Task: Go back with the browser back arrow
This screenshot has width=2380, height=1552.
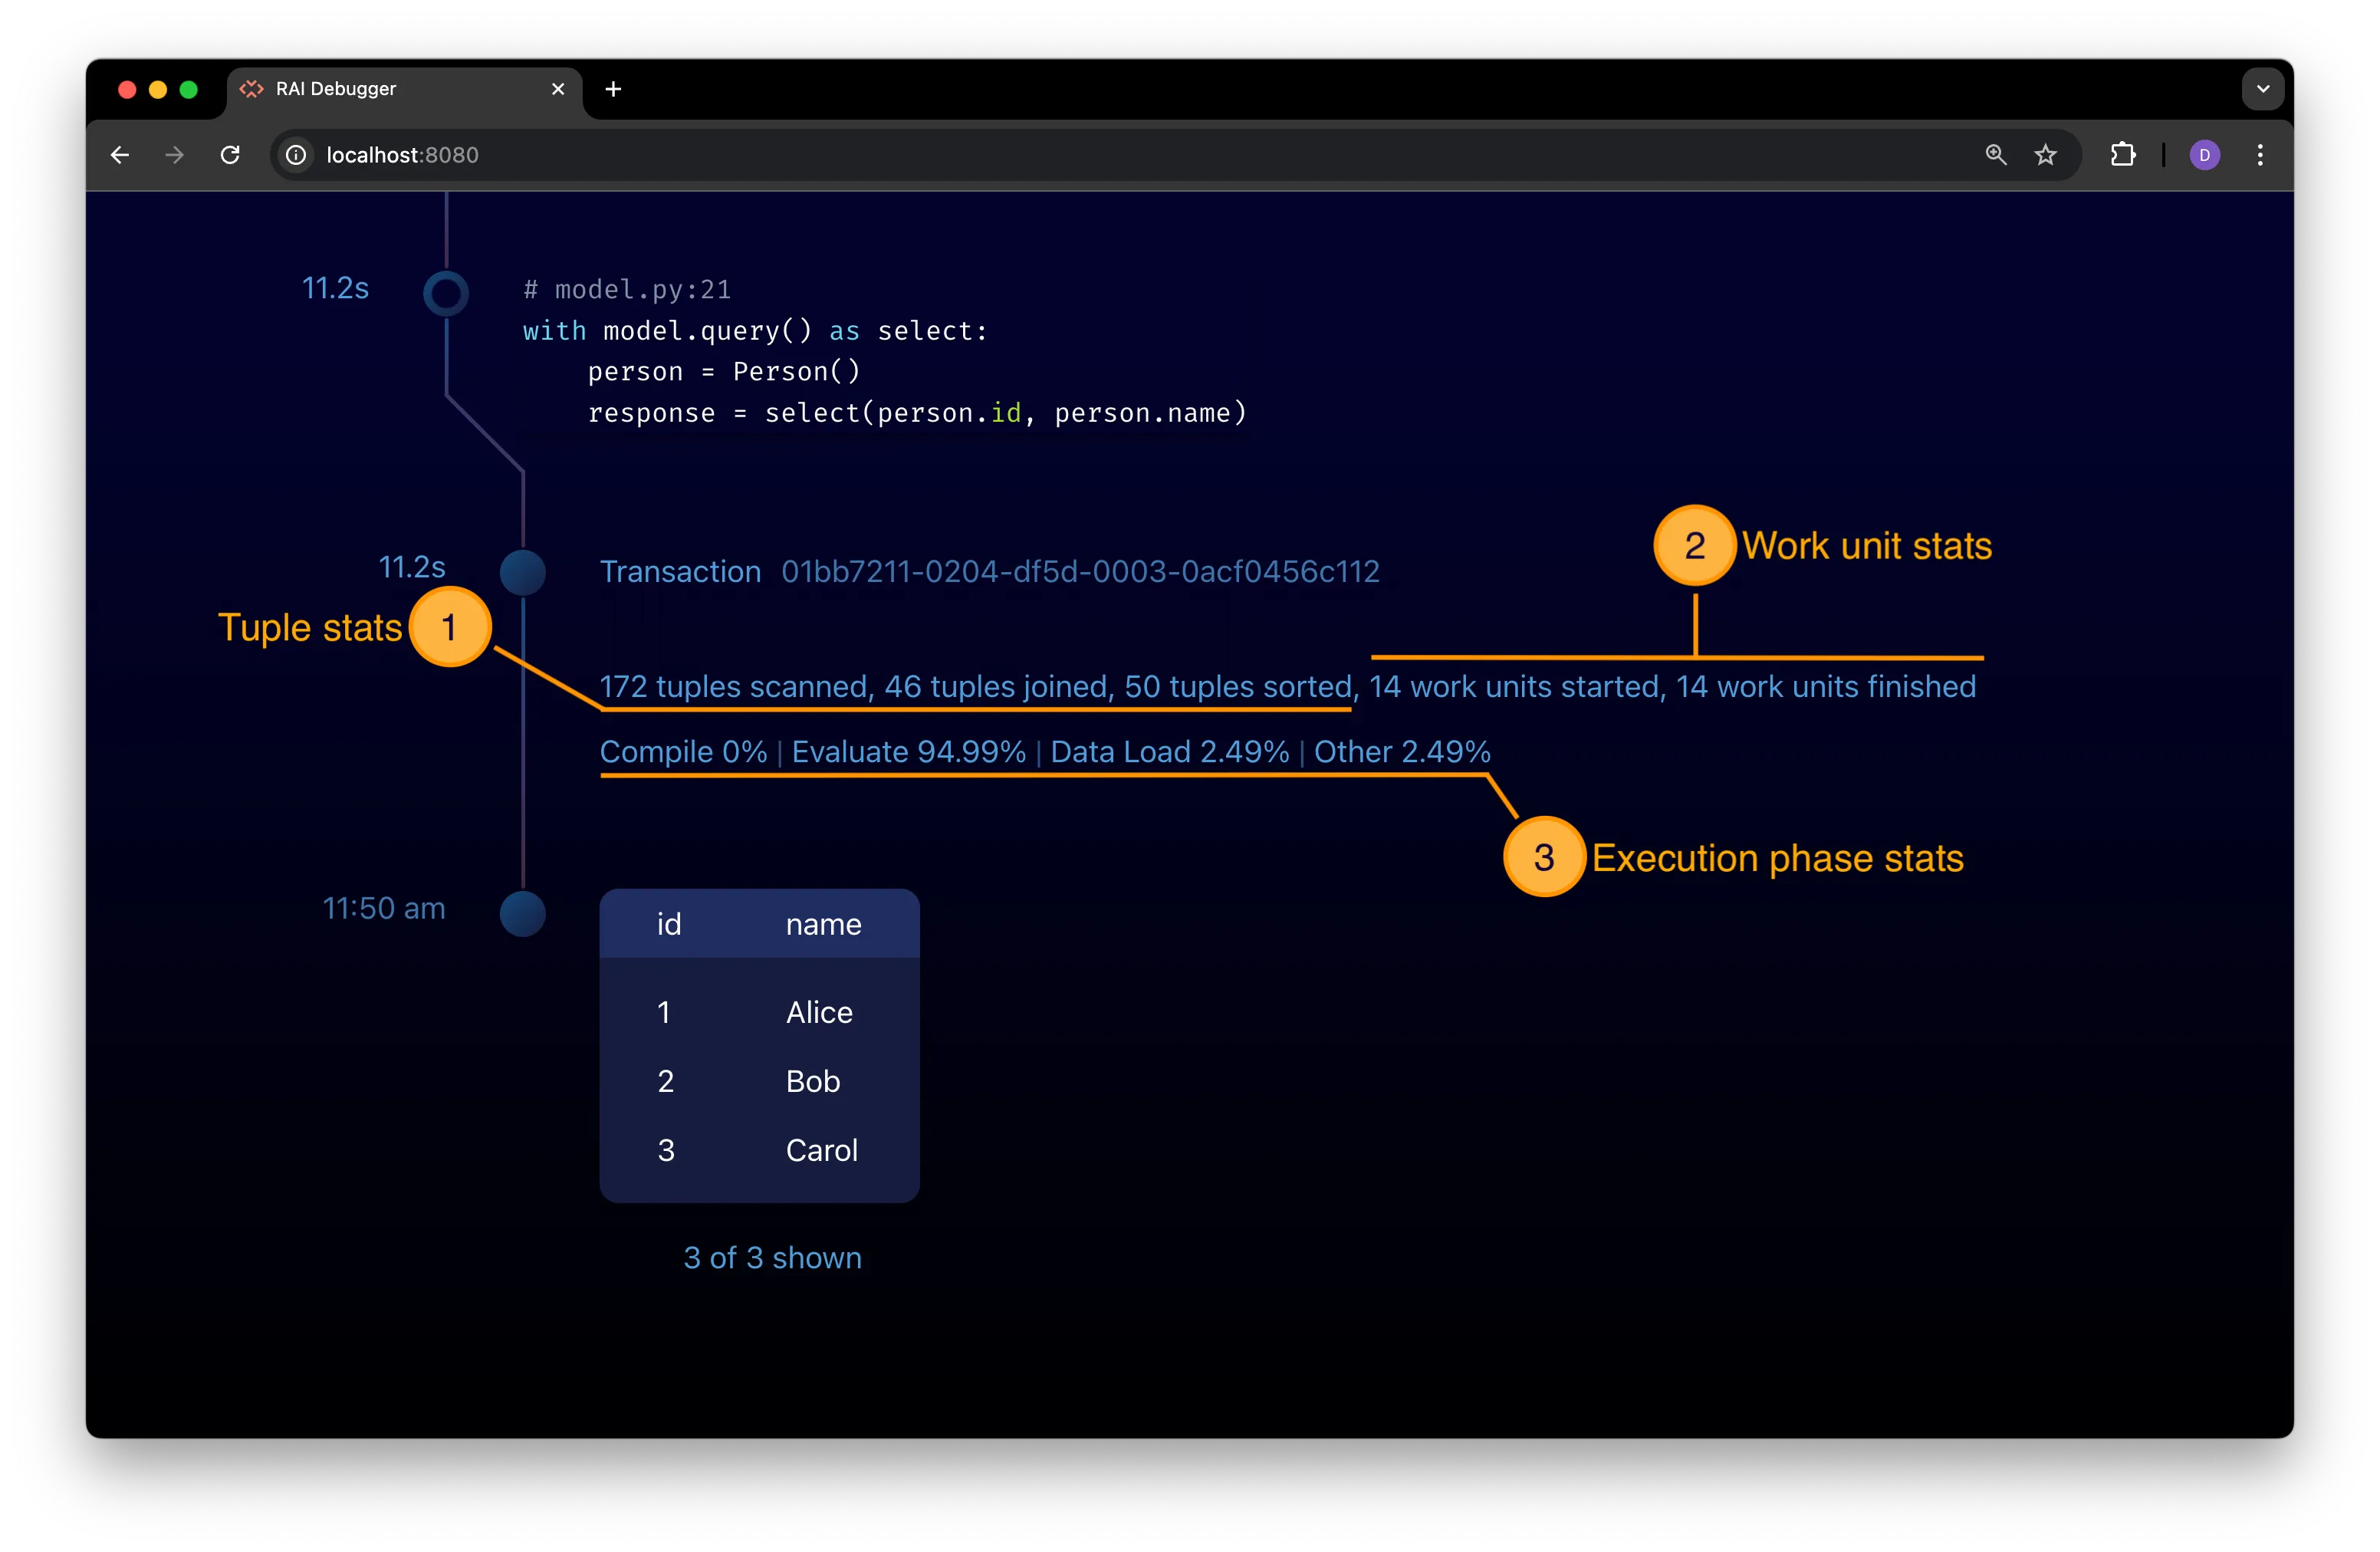Action: click(x=120, y=155)
